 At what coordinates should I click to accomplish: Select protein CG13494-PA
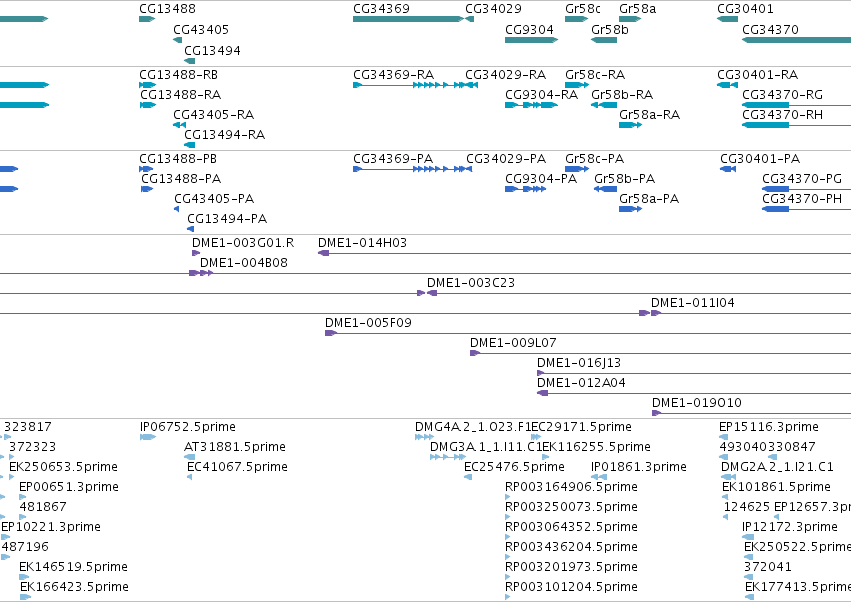(x=227, y=219)
